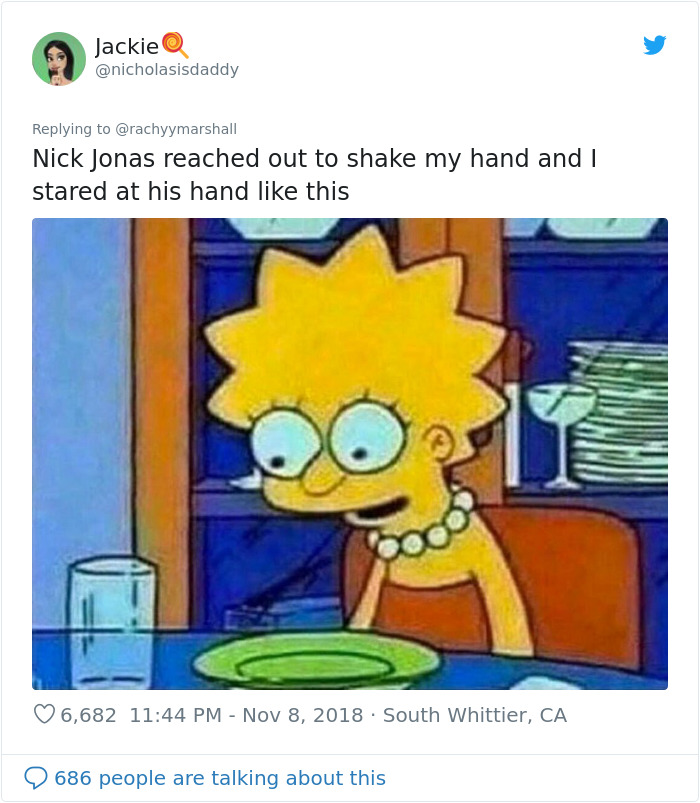This screenshot has width=700, height=803.
Task: Open Jackie's profile avatar picture
Action: click(x=59, y=58)
